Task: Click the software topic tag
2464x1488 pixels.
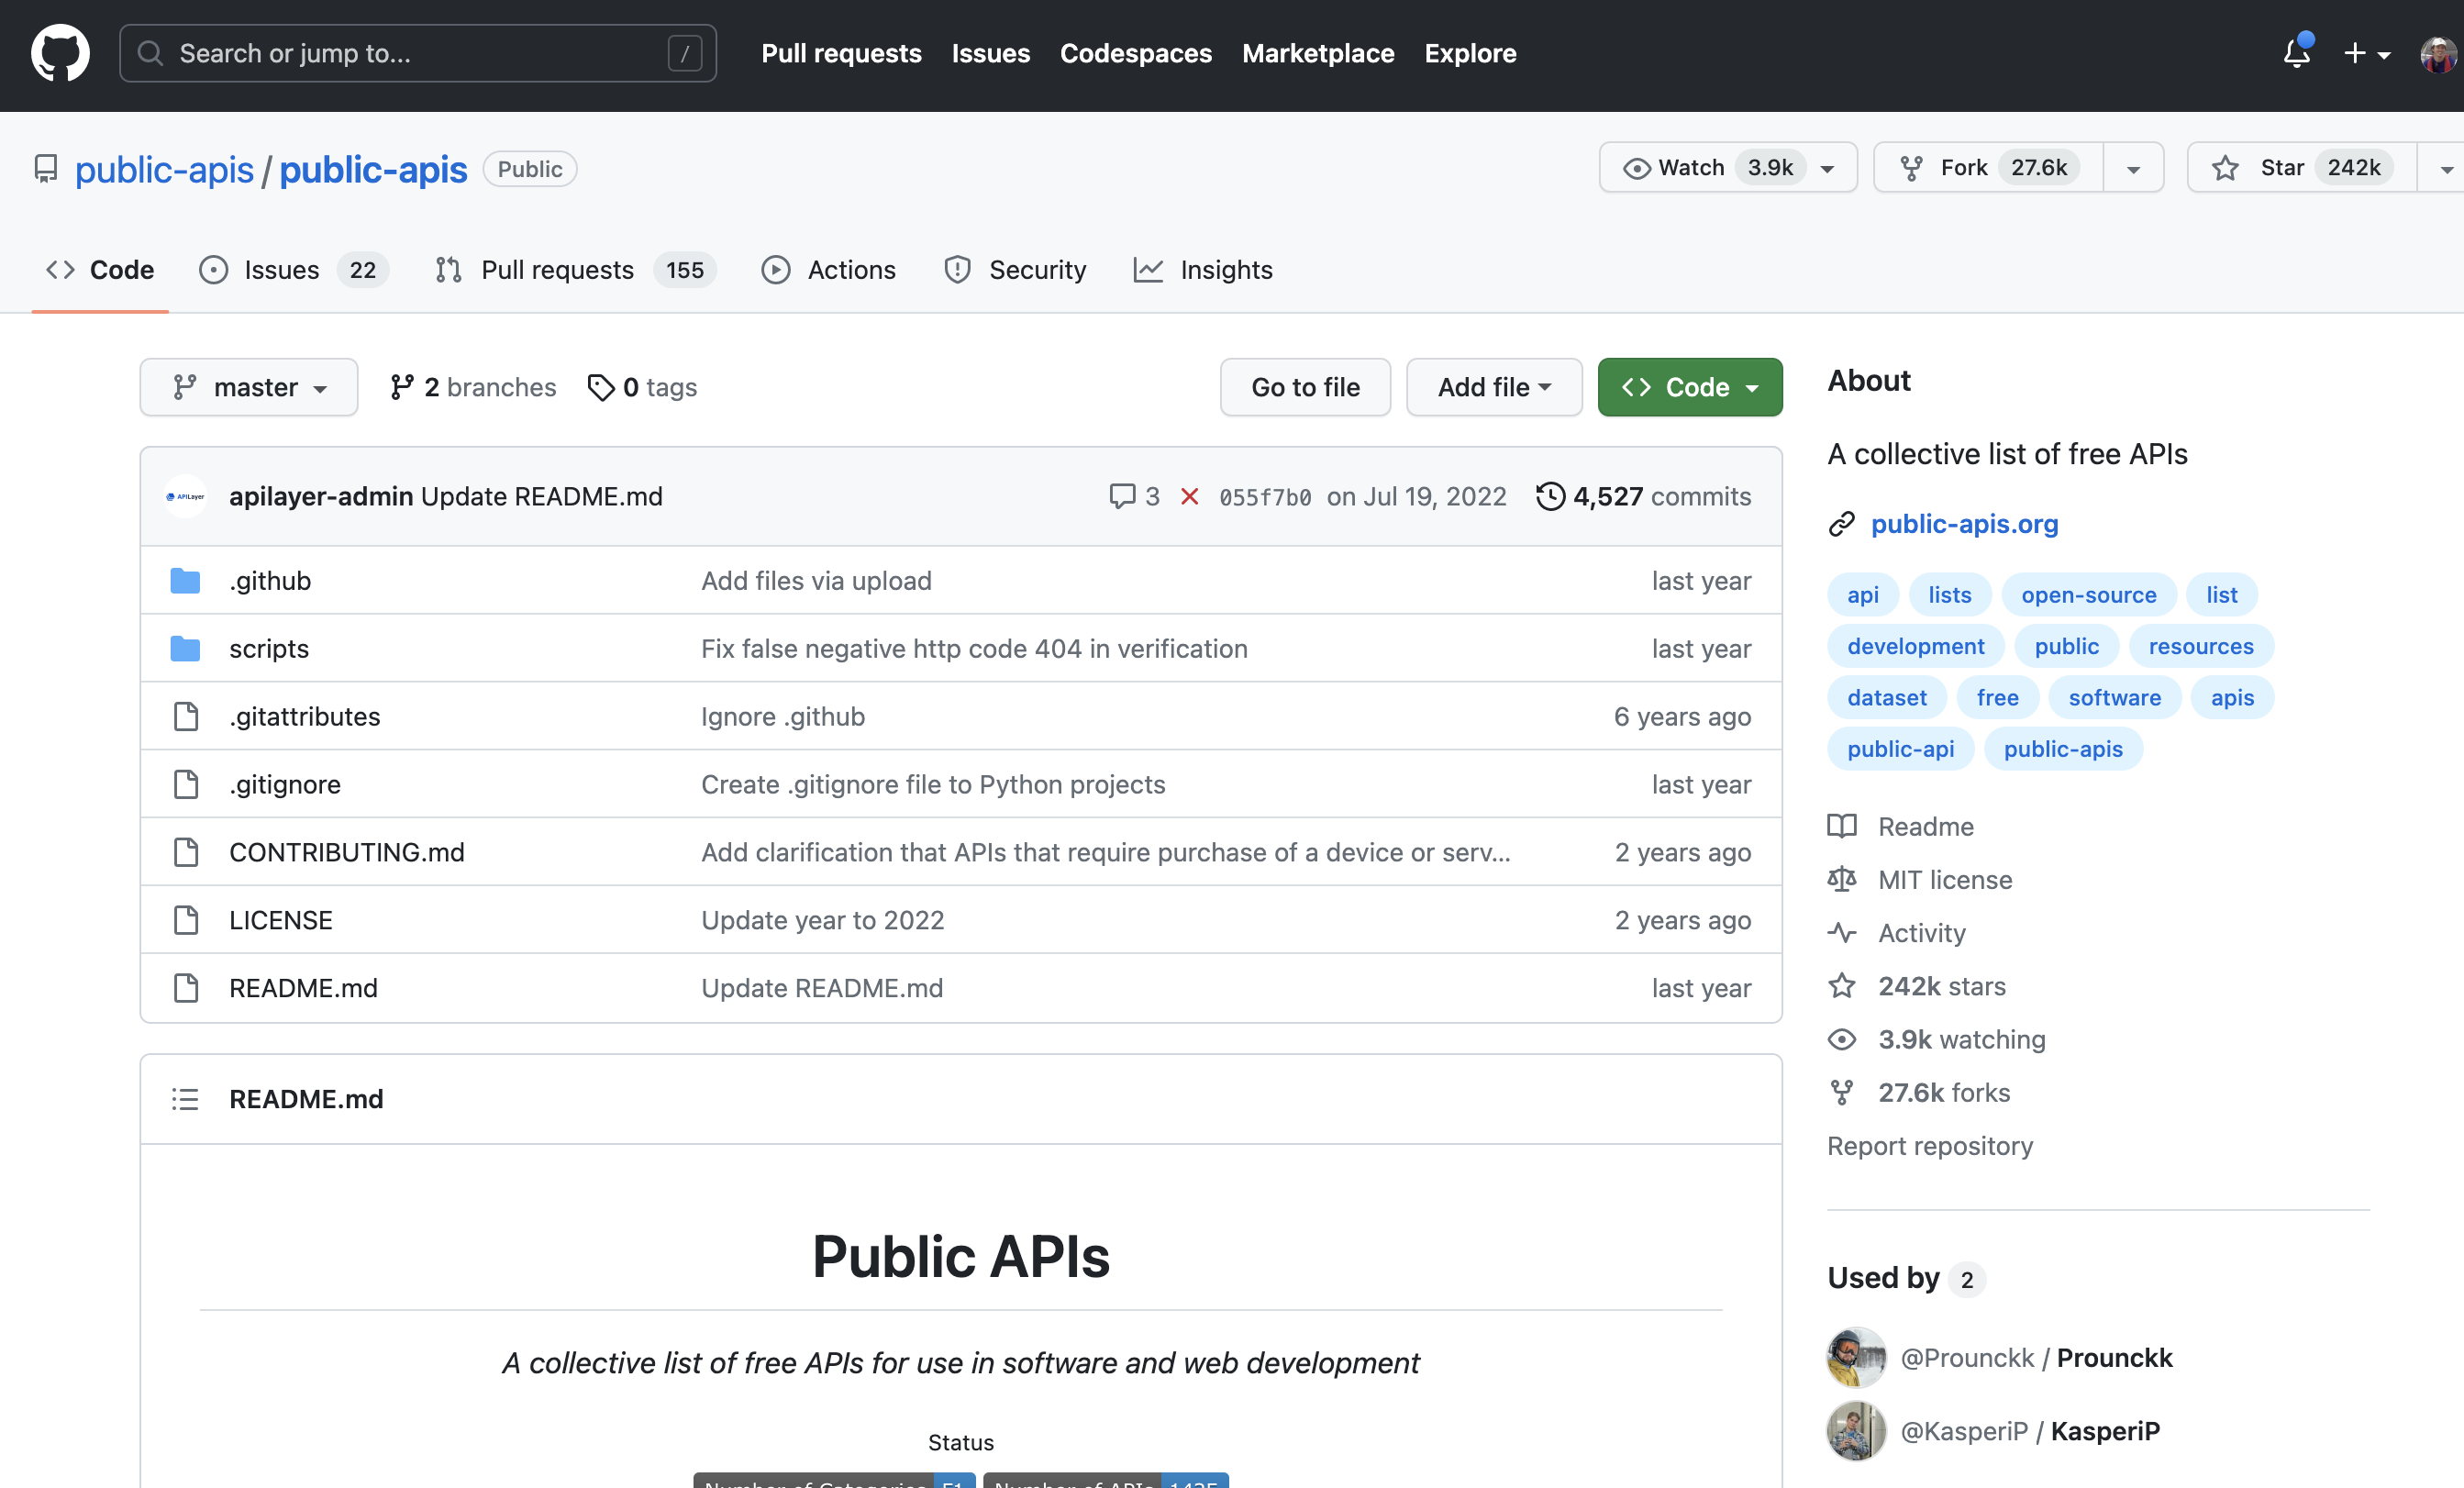Action: (2114, 697)
